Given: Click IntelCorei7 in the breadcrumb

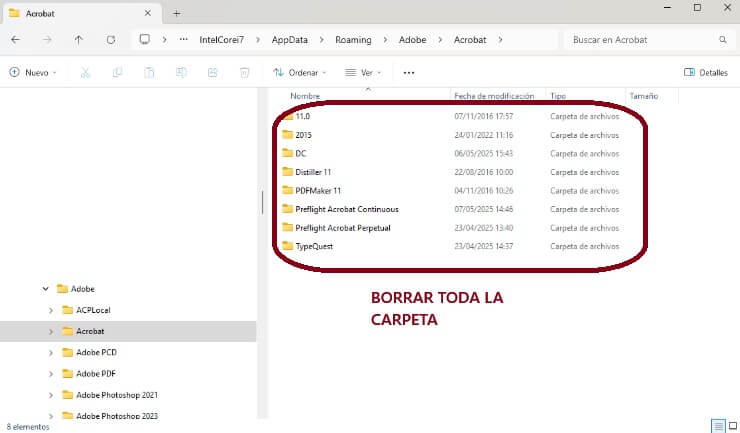Looking at the screenshot, I should coord(221,40).
